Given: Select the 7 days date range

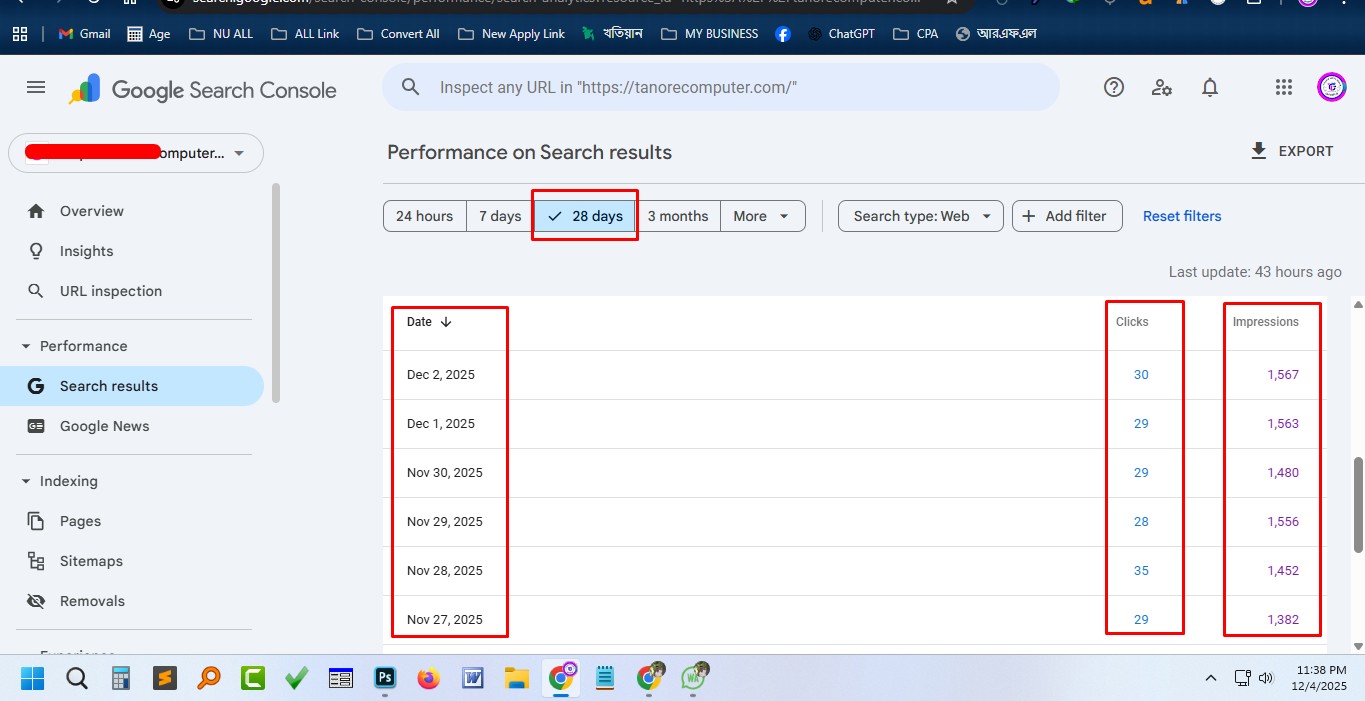Looking at the screenshot, I should coord(500,216).
